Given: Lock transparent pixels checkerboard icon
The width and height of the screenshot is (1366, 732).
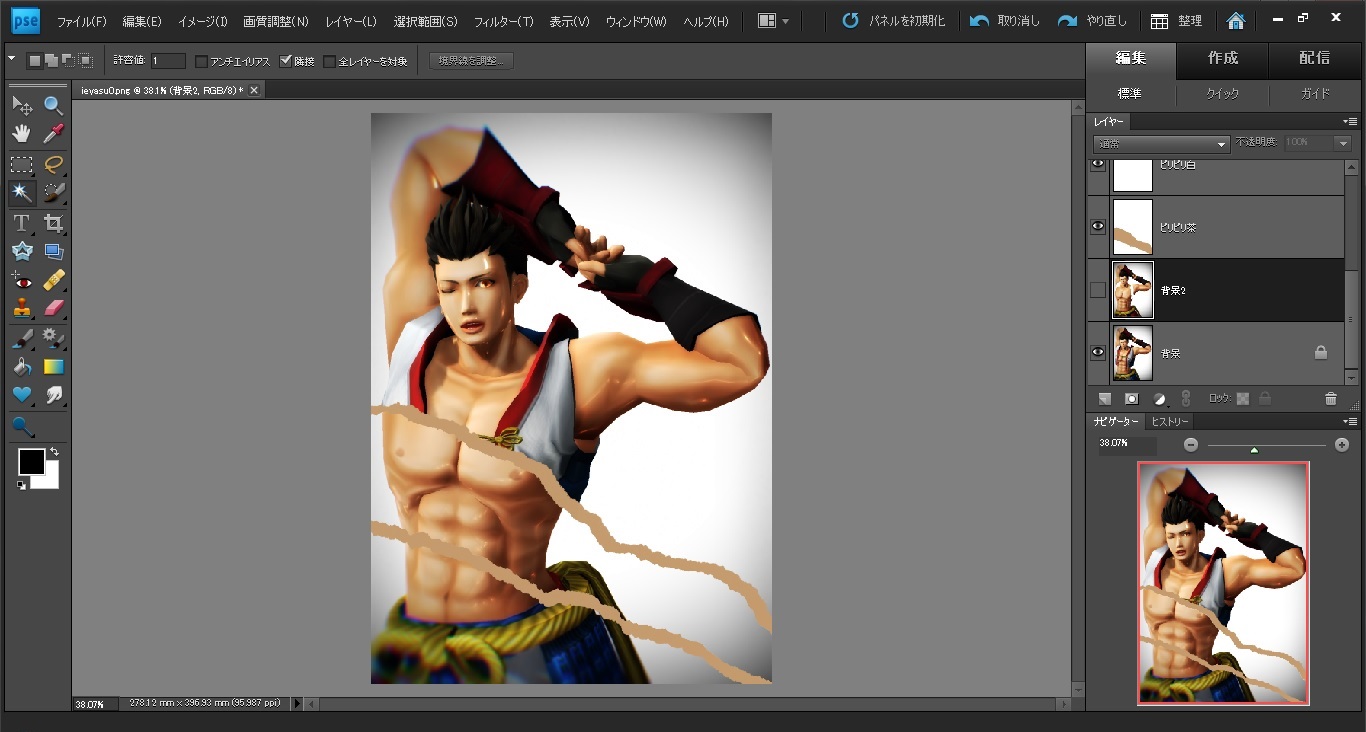Looking at the screenshot, I should pos(1243,398).
